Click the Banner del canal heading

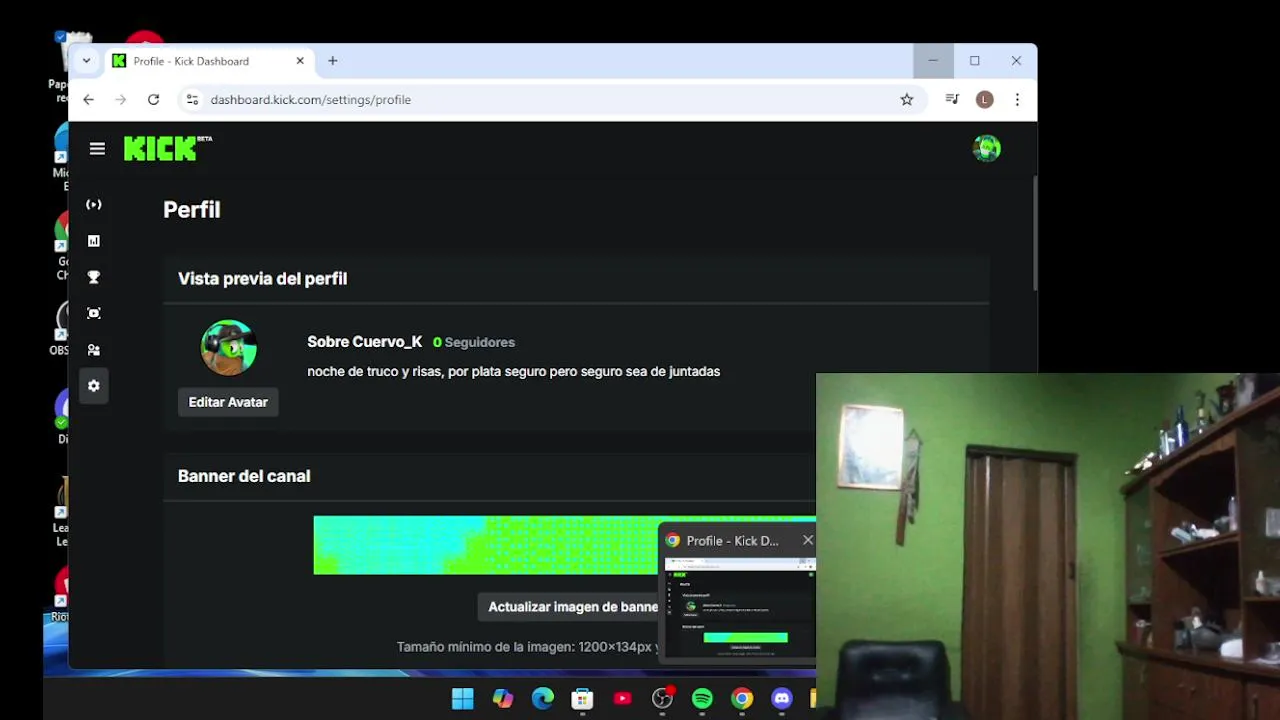coord(244,476)
